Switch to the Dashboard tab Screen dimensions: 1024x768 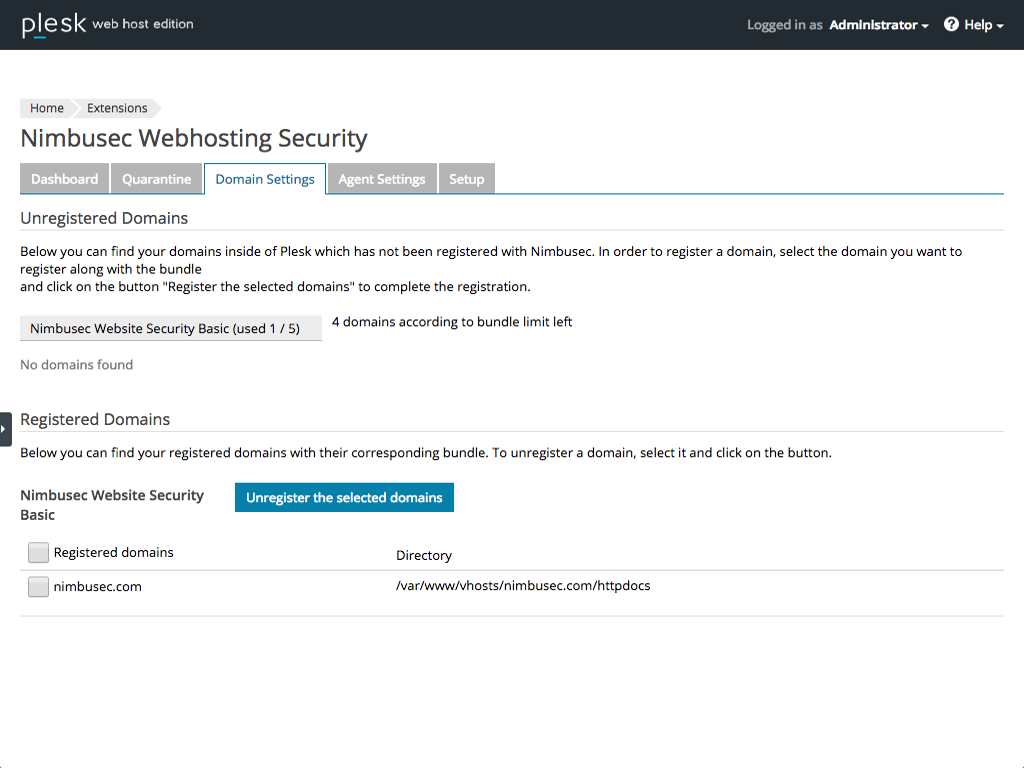(65, 179)
